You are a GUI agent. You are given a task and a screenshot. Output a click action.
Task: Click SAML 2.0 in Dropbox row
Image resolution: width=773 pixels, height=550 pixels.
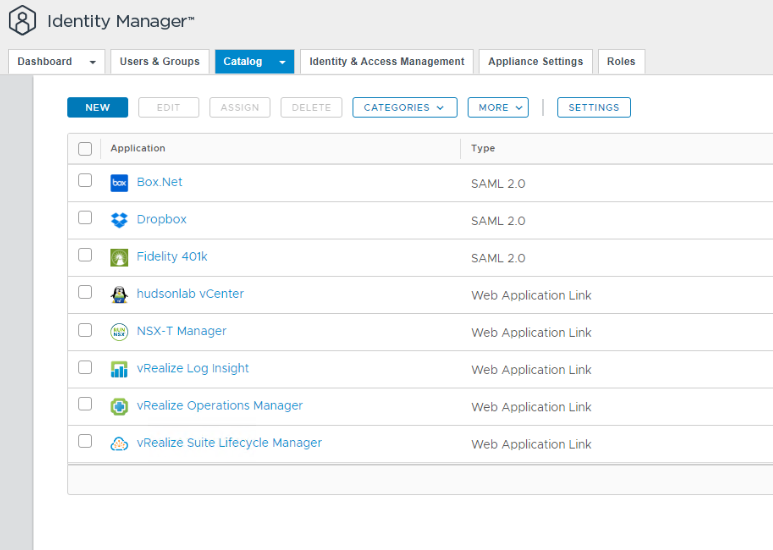[x=498, y=221]
